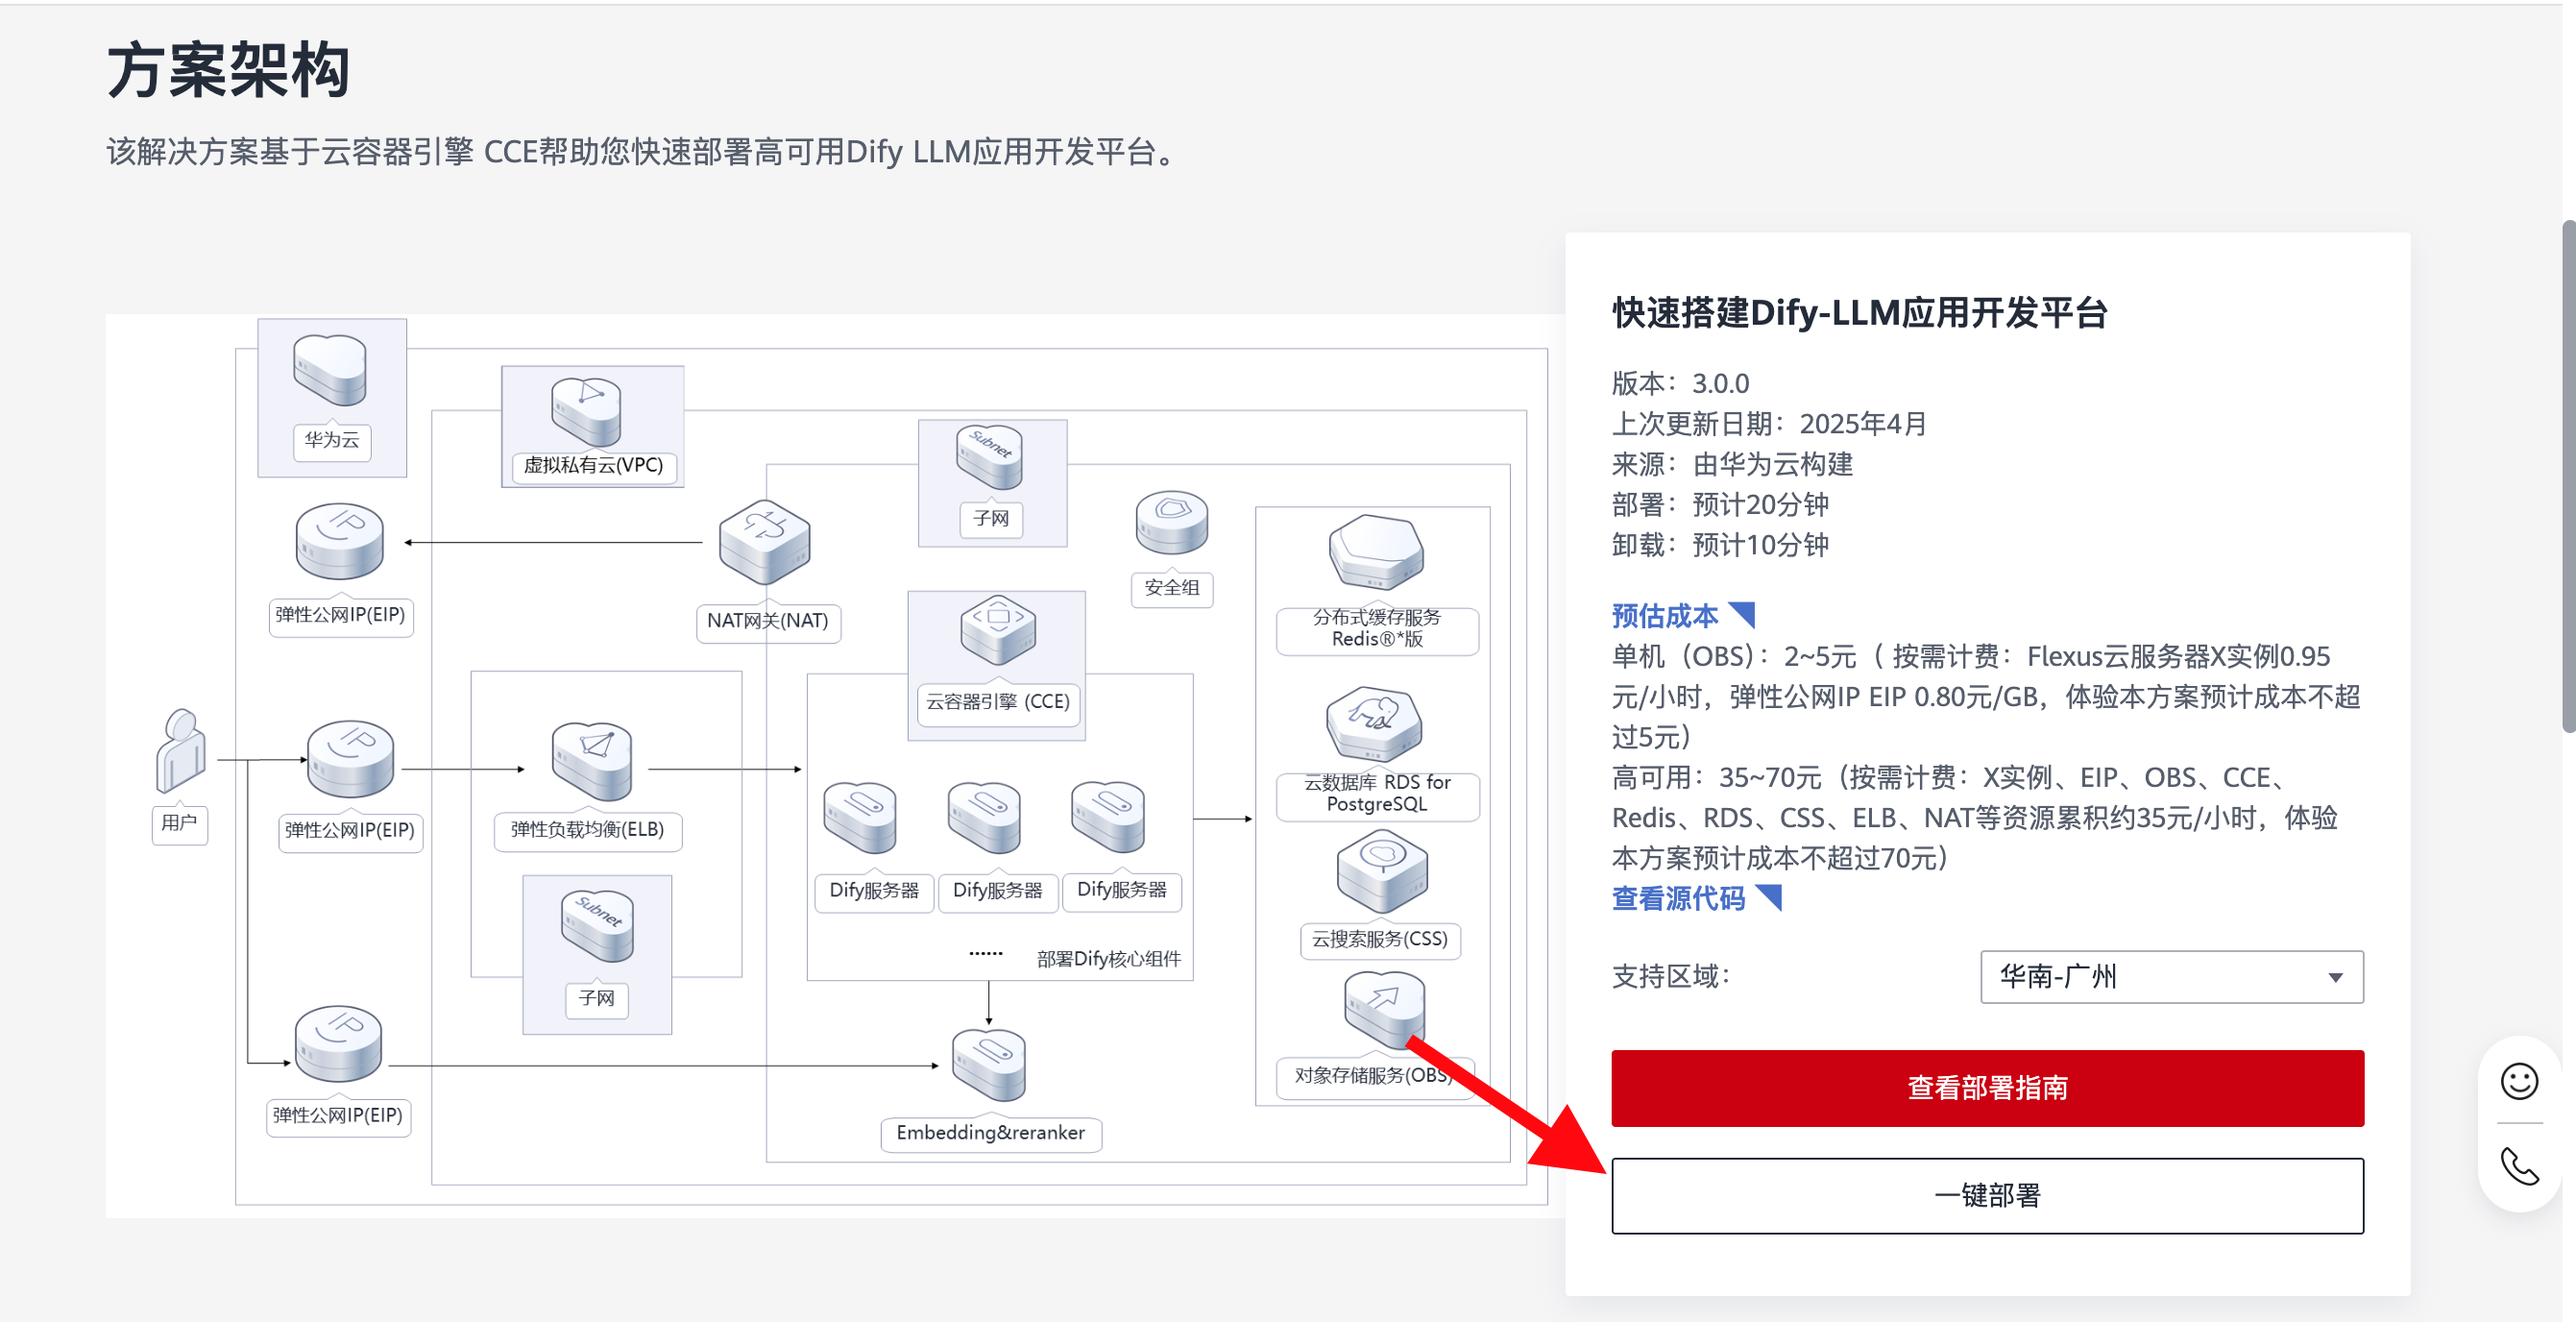Click the 上次更新日期：2025年4月 text
The height and width of the screenshot is (1322, 2576).
click(1768, 423)
